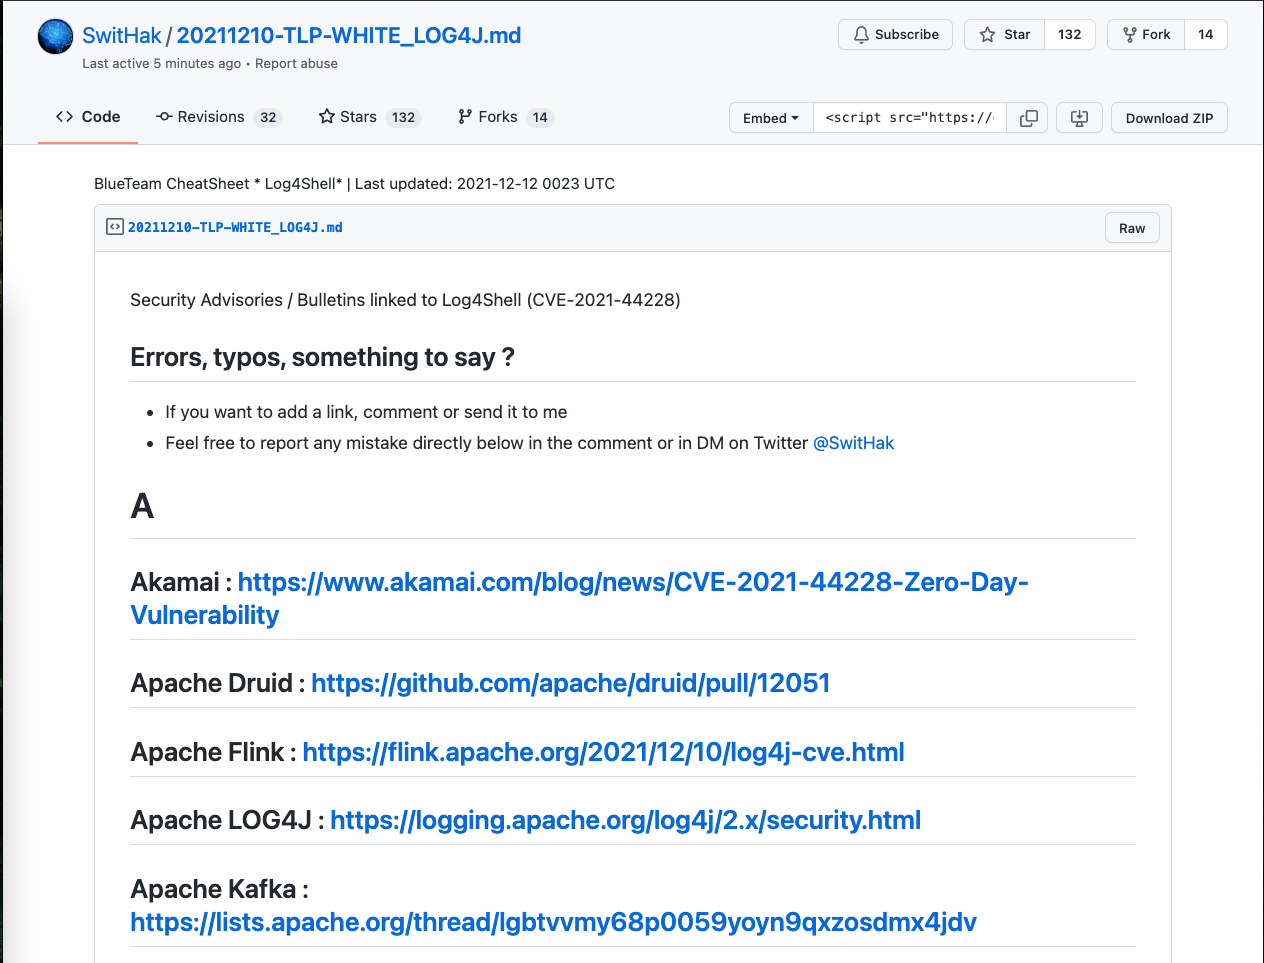This screenshot has height=963, width=1264.
Task: Click the SwitHak profile avatar
Action: coord(56,37)
